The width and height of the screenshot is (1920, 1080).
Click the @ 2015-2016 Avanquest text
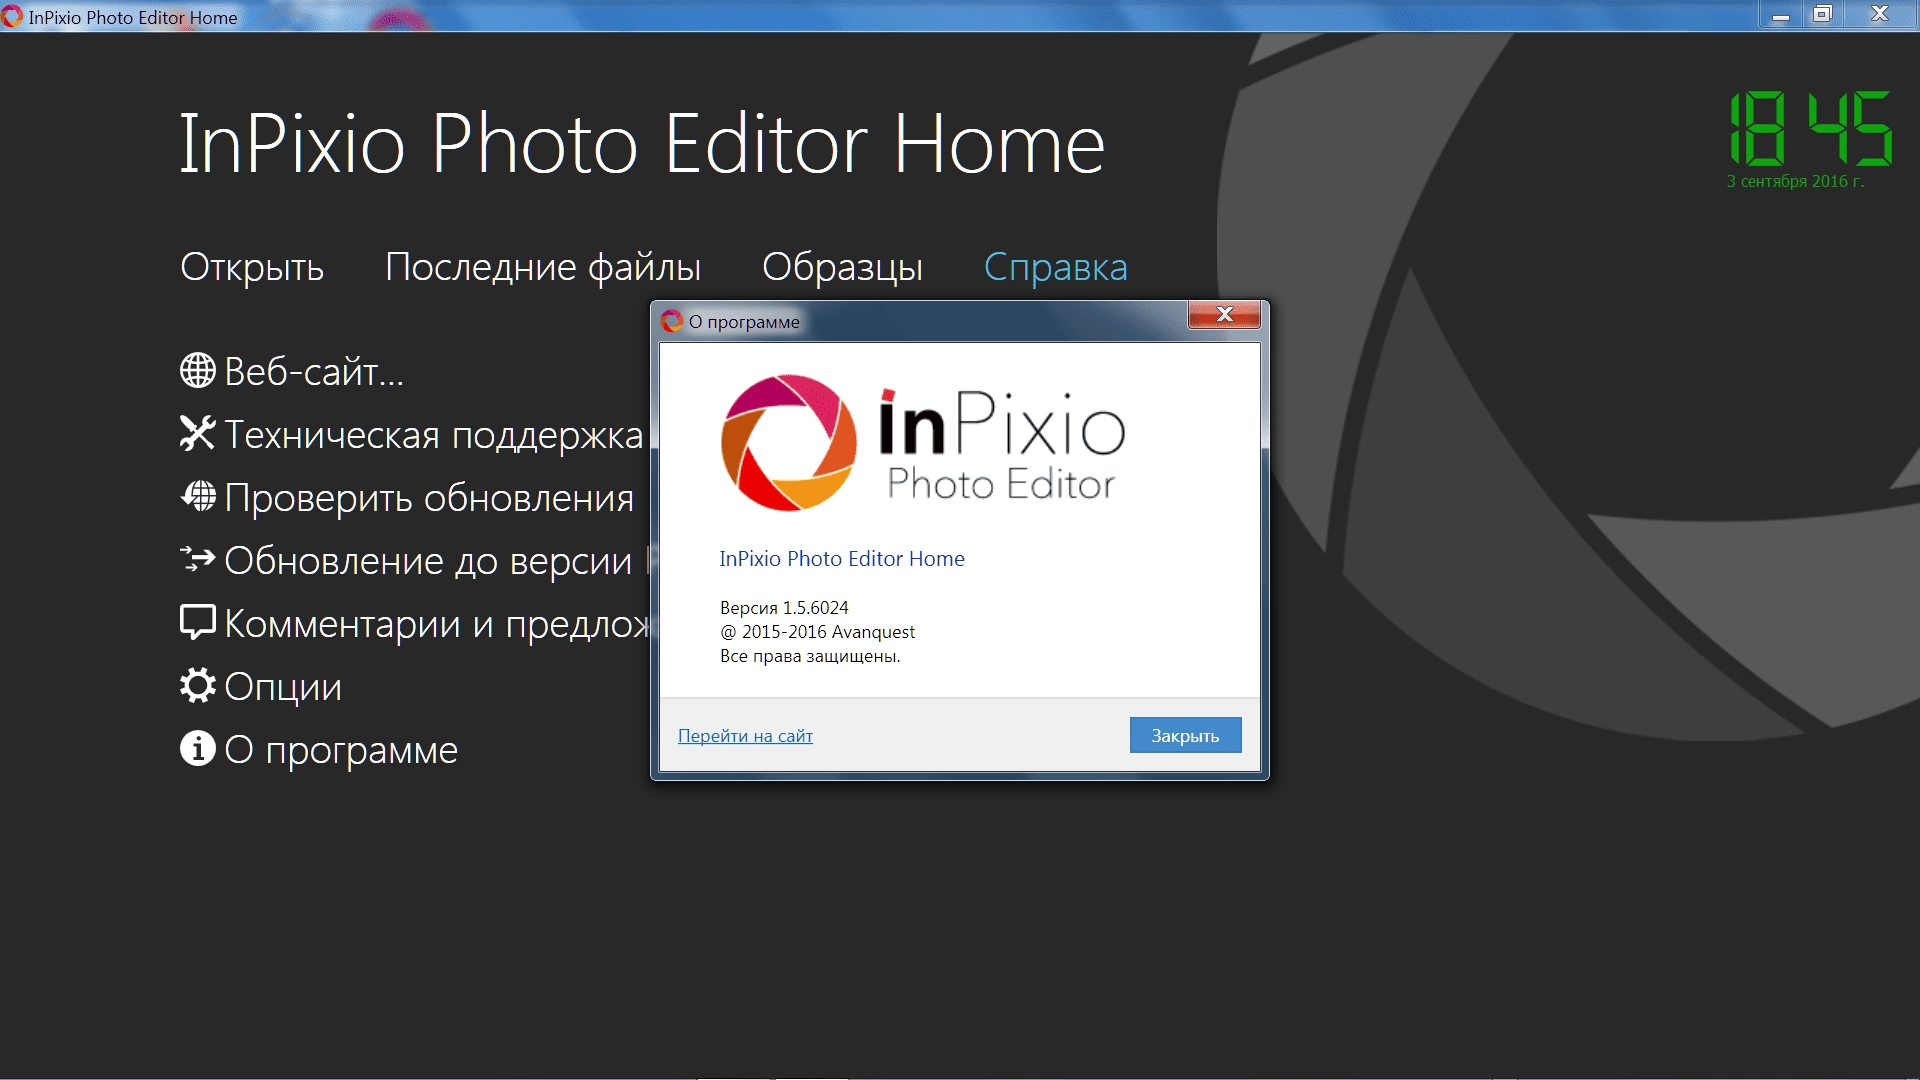(817, 632)
